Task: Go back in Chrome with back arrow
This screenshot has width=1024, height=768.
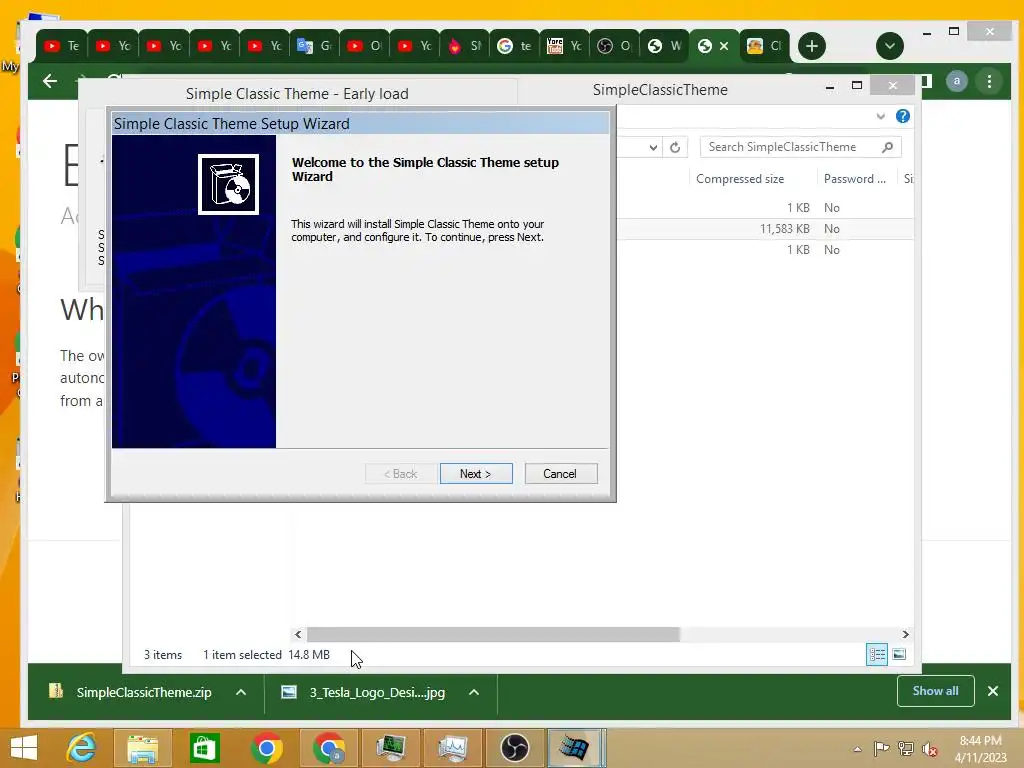Action: (x=50, y=81)
